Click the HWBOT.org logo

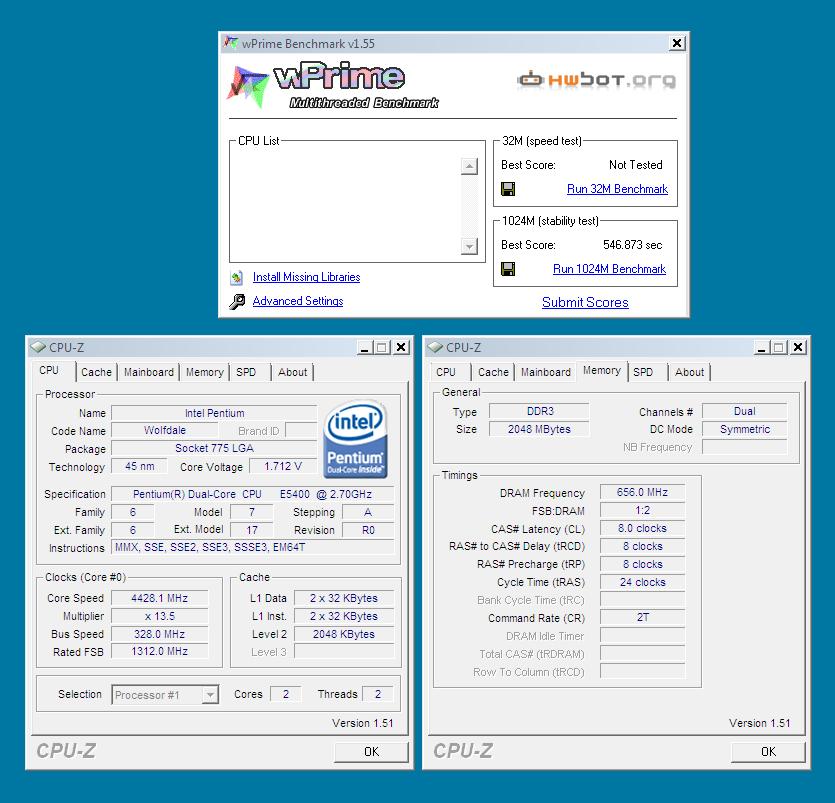(x=596, y=80)
